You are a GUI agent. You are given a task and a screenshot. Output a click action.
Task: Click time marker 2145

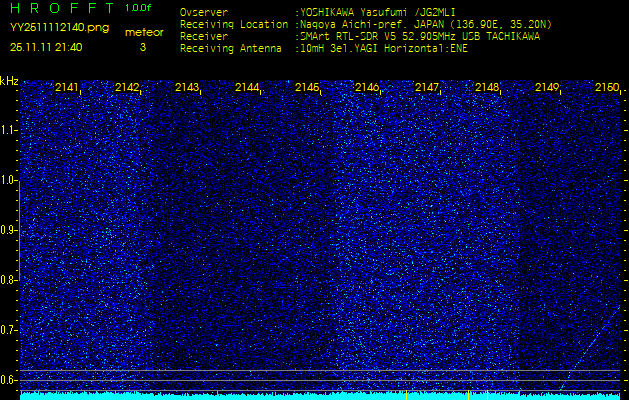pos(307,87)
